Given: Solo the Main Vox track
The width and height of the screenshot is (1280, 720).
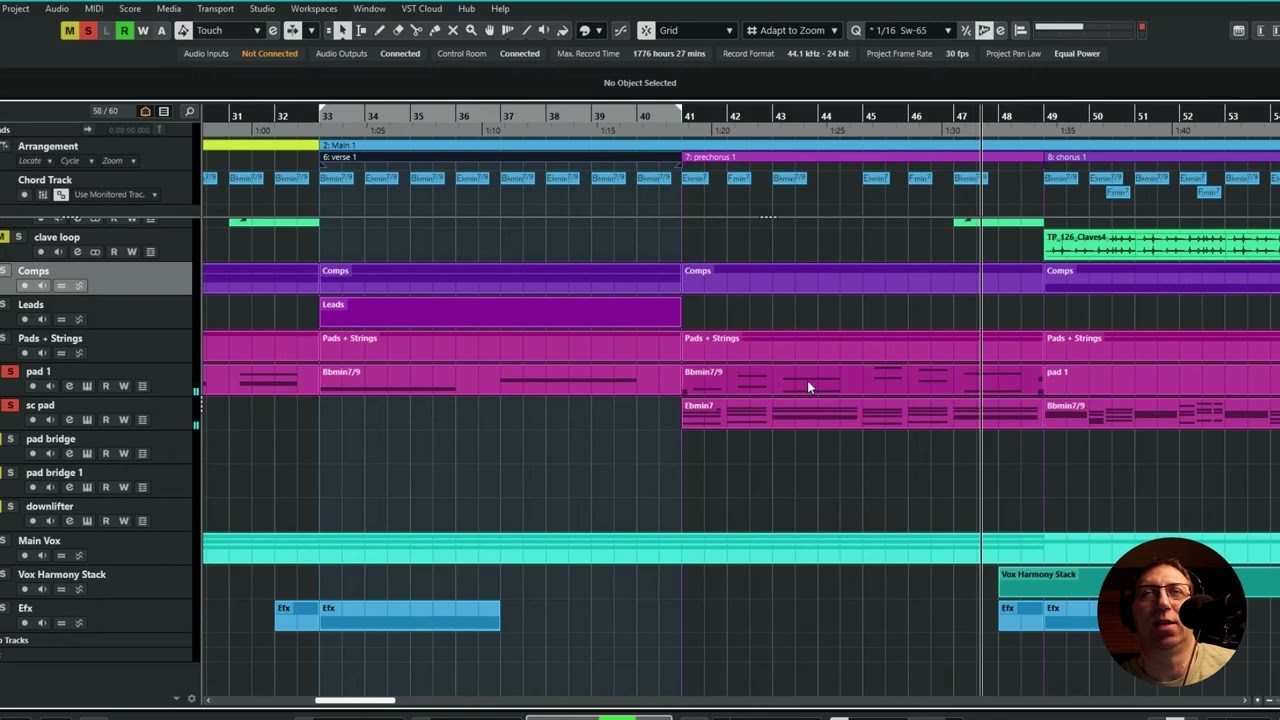Looking at the screenshot, I should coord(3,540).
